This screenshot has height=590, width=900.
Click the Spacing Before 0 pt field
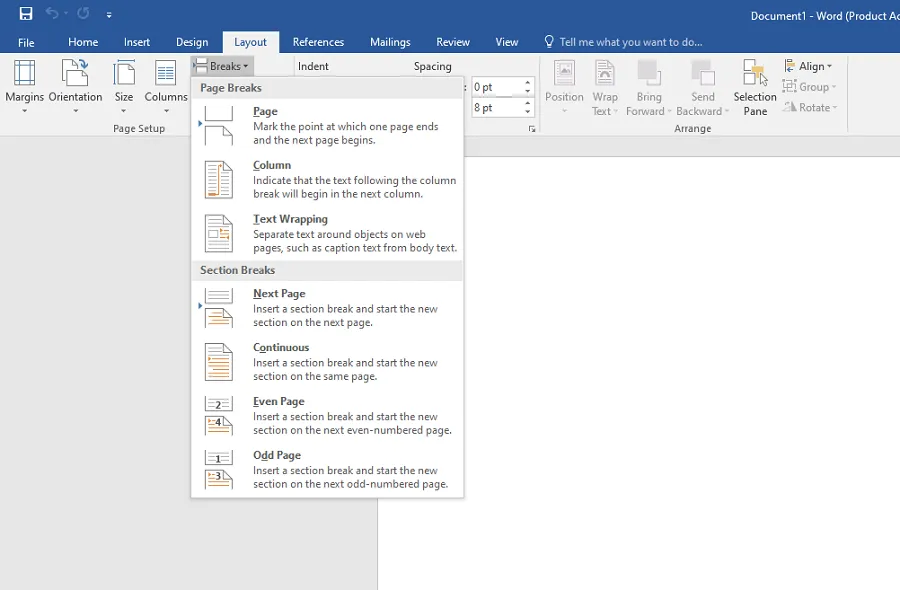point(496,87)
